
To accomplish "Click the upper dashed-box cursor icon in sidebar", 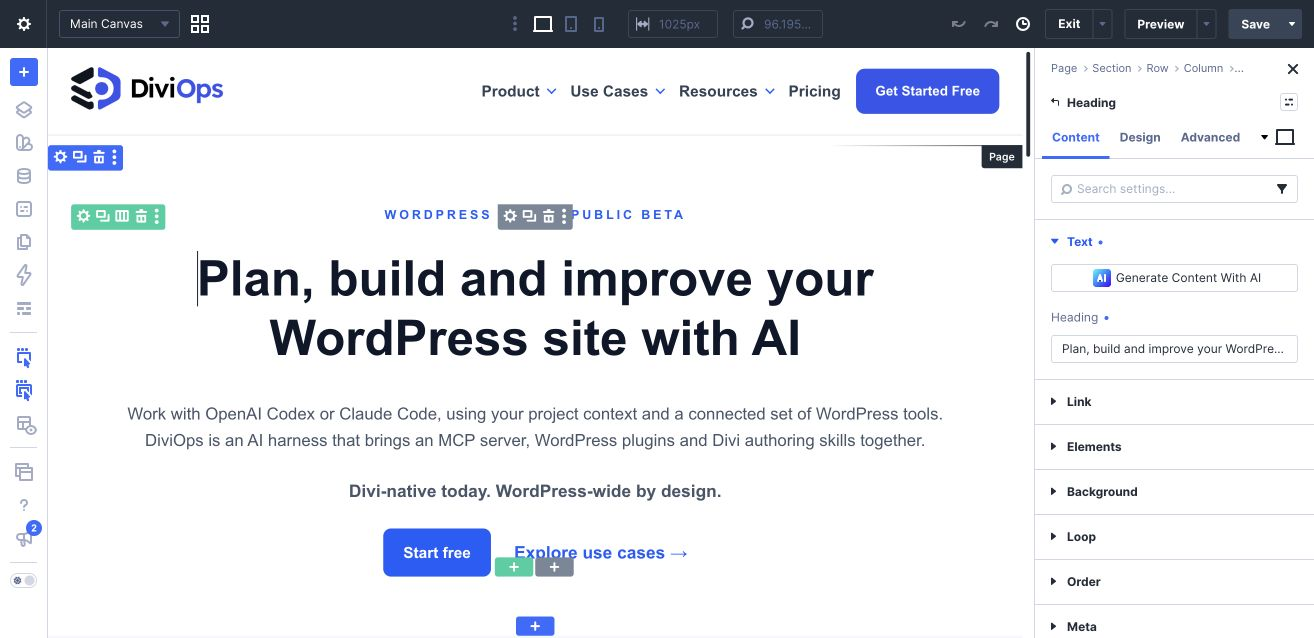I will [24, 357].
